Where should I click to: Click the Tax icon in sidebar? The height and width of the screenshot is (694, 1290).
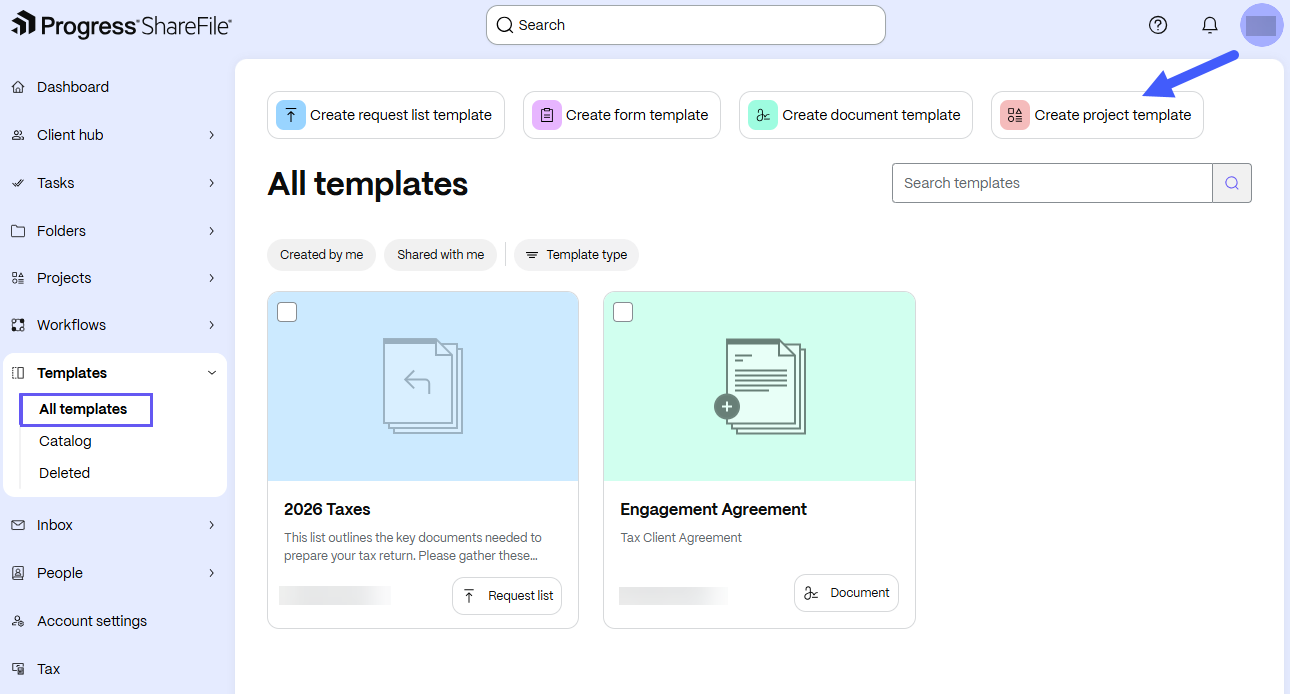click(18, 669)
